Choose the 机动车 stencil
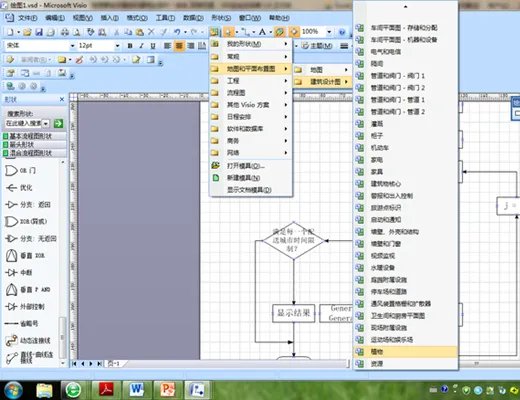520x400 pixels. click(x=405, y=148)
